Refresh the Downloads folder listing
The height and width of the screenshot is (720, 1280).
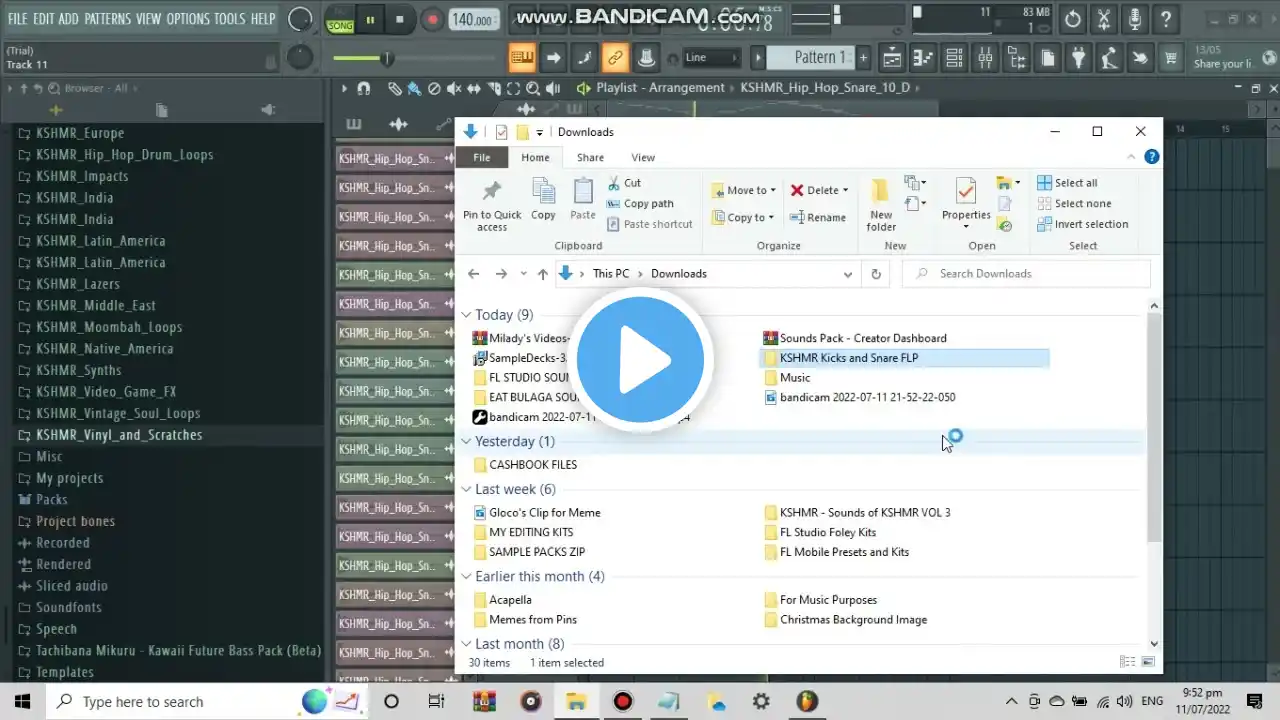(x=876, y=274)
